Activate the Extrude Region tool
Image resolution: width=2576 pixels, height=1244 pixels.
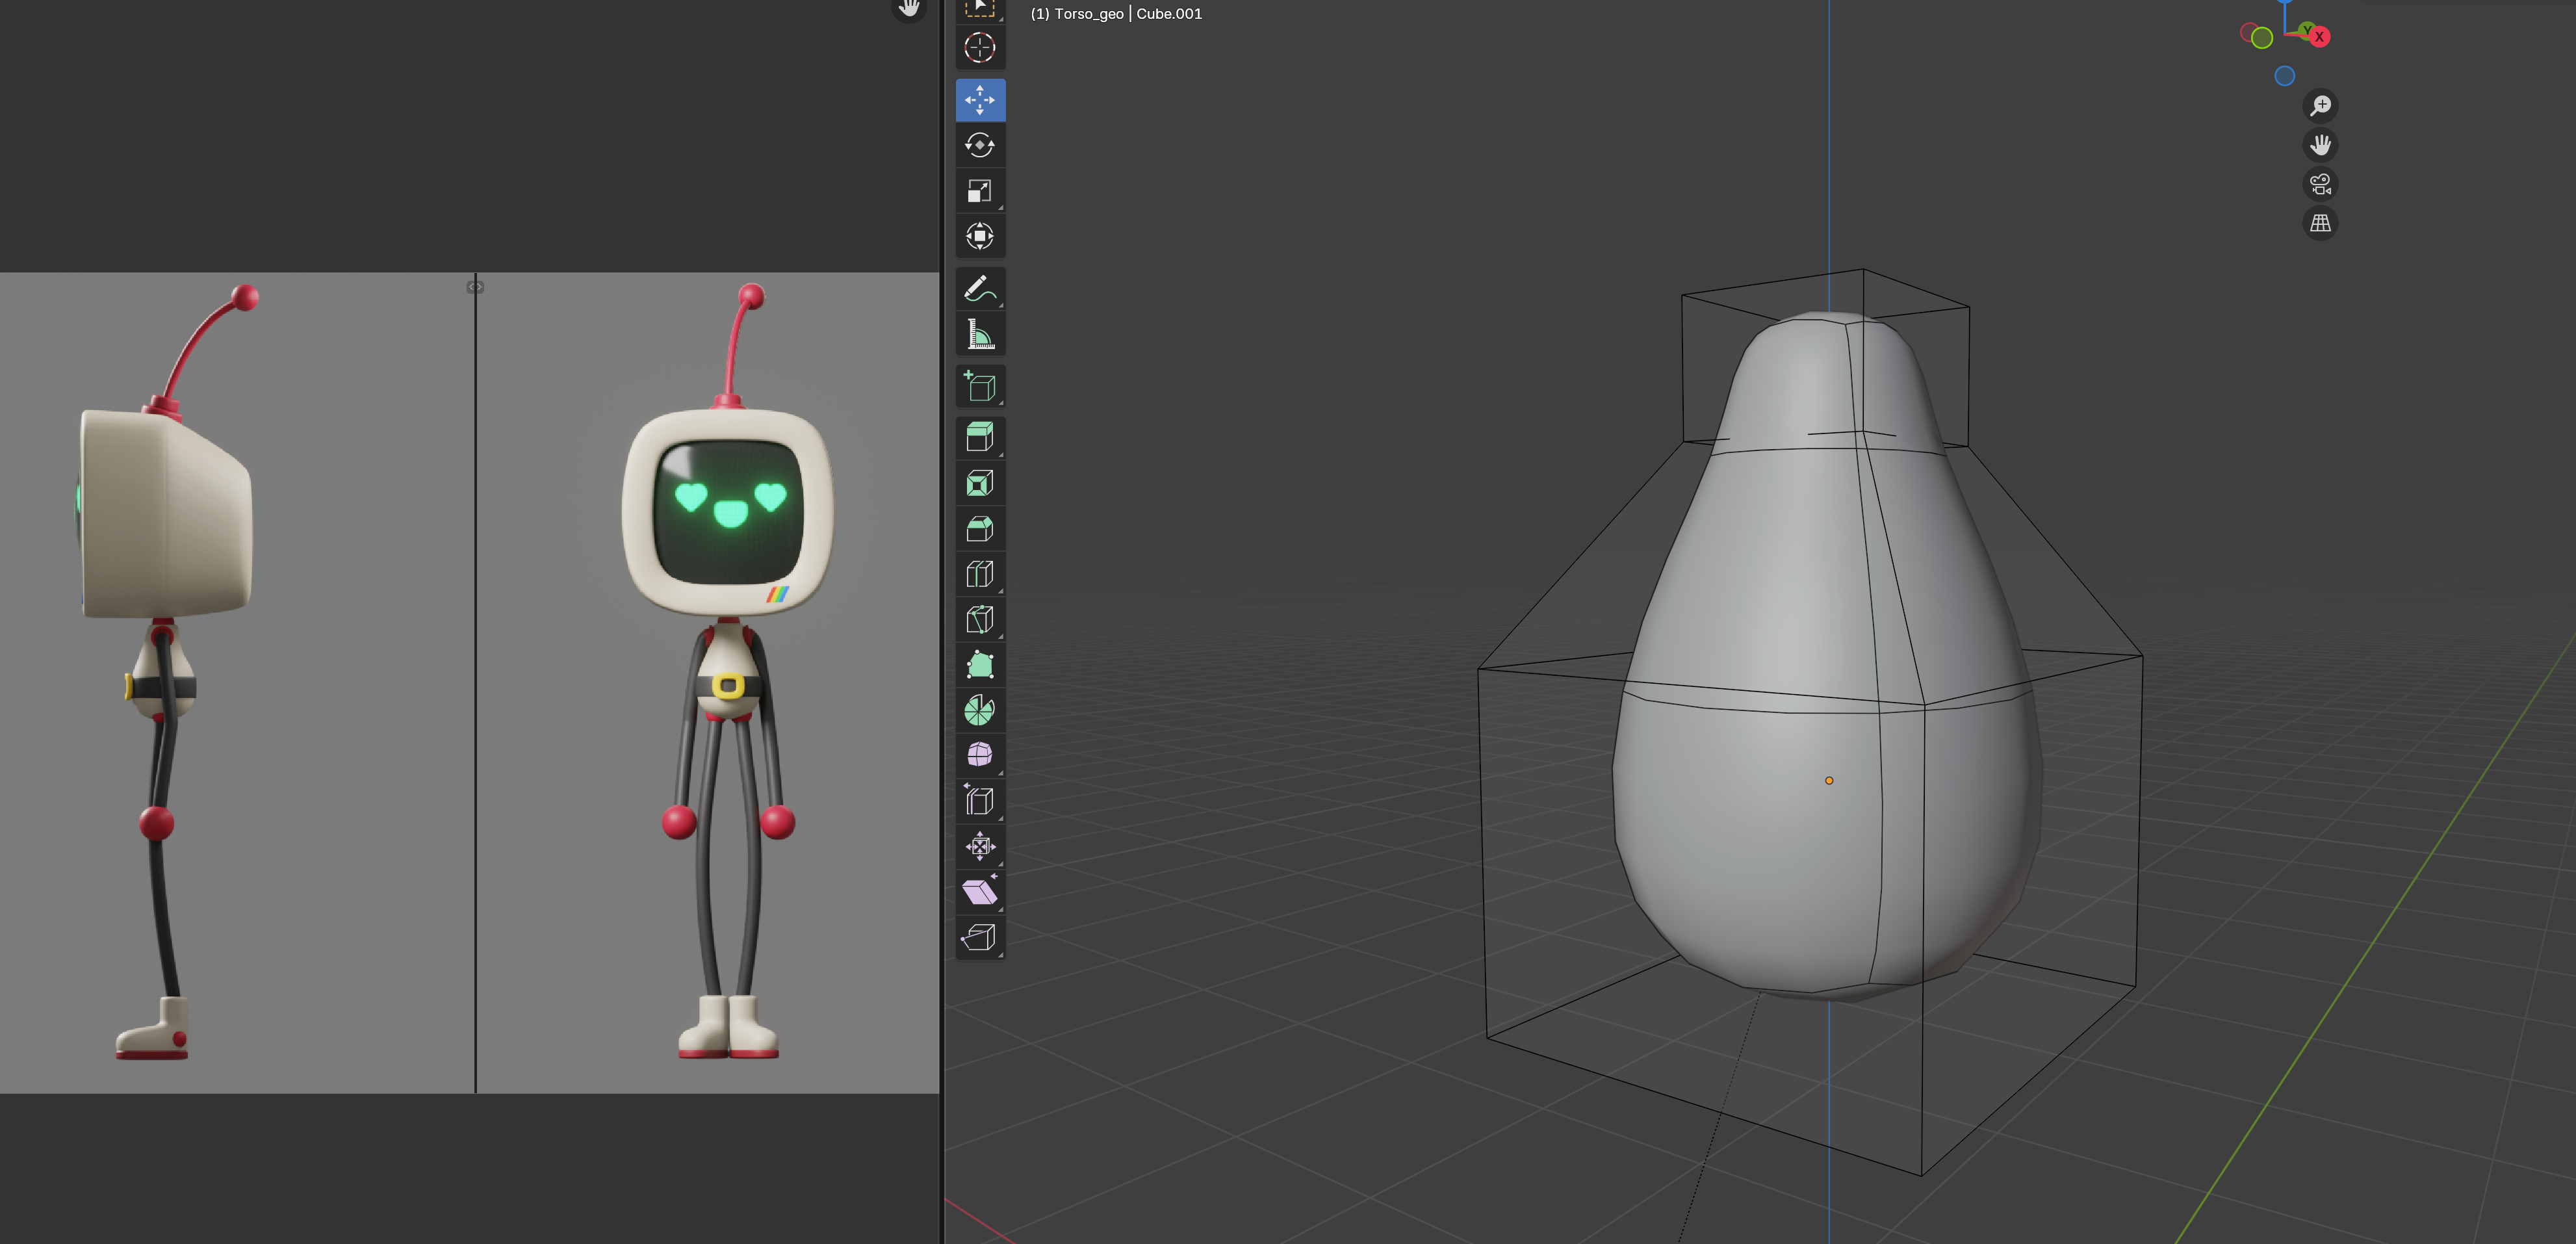coord(979,437)
